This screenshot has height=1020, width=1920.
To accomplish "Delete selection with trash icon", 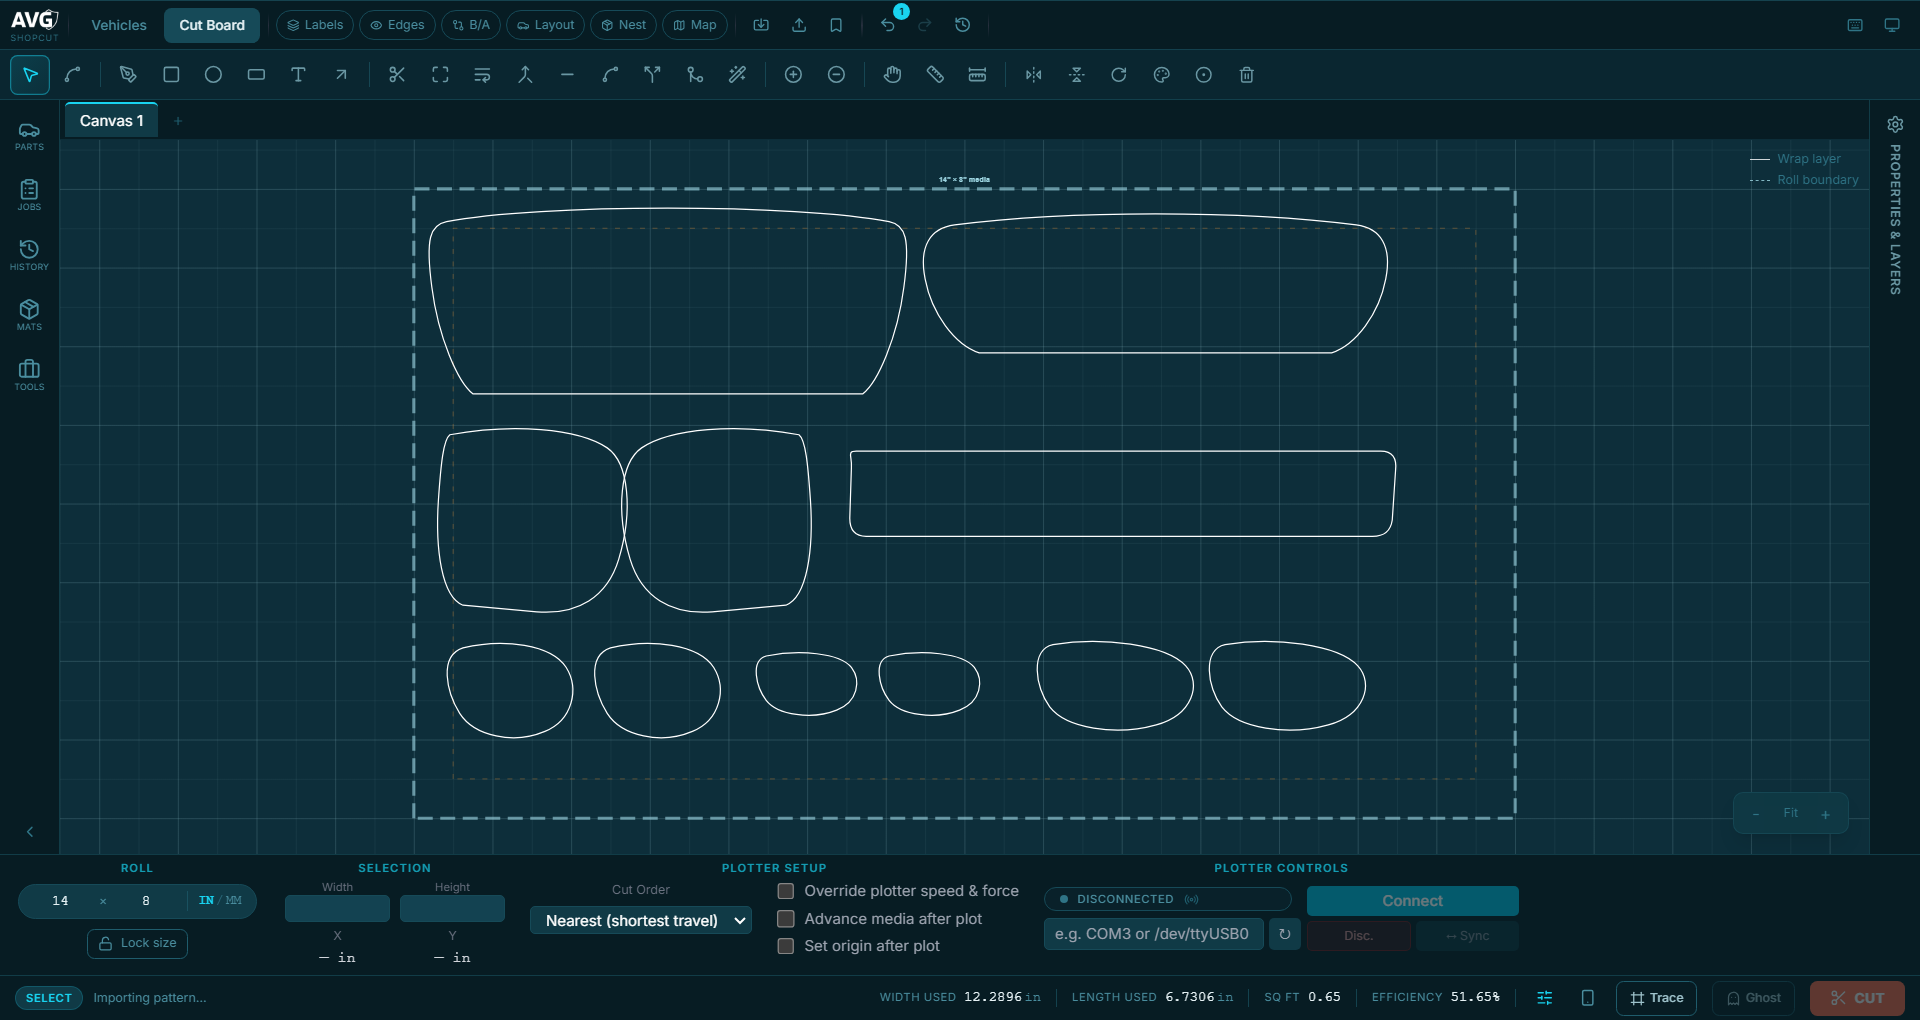I will point(1246,75).
